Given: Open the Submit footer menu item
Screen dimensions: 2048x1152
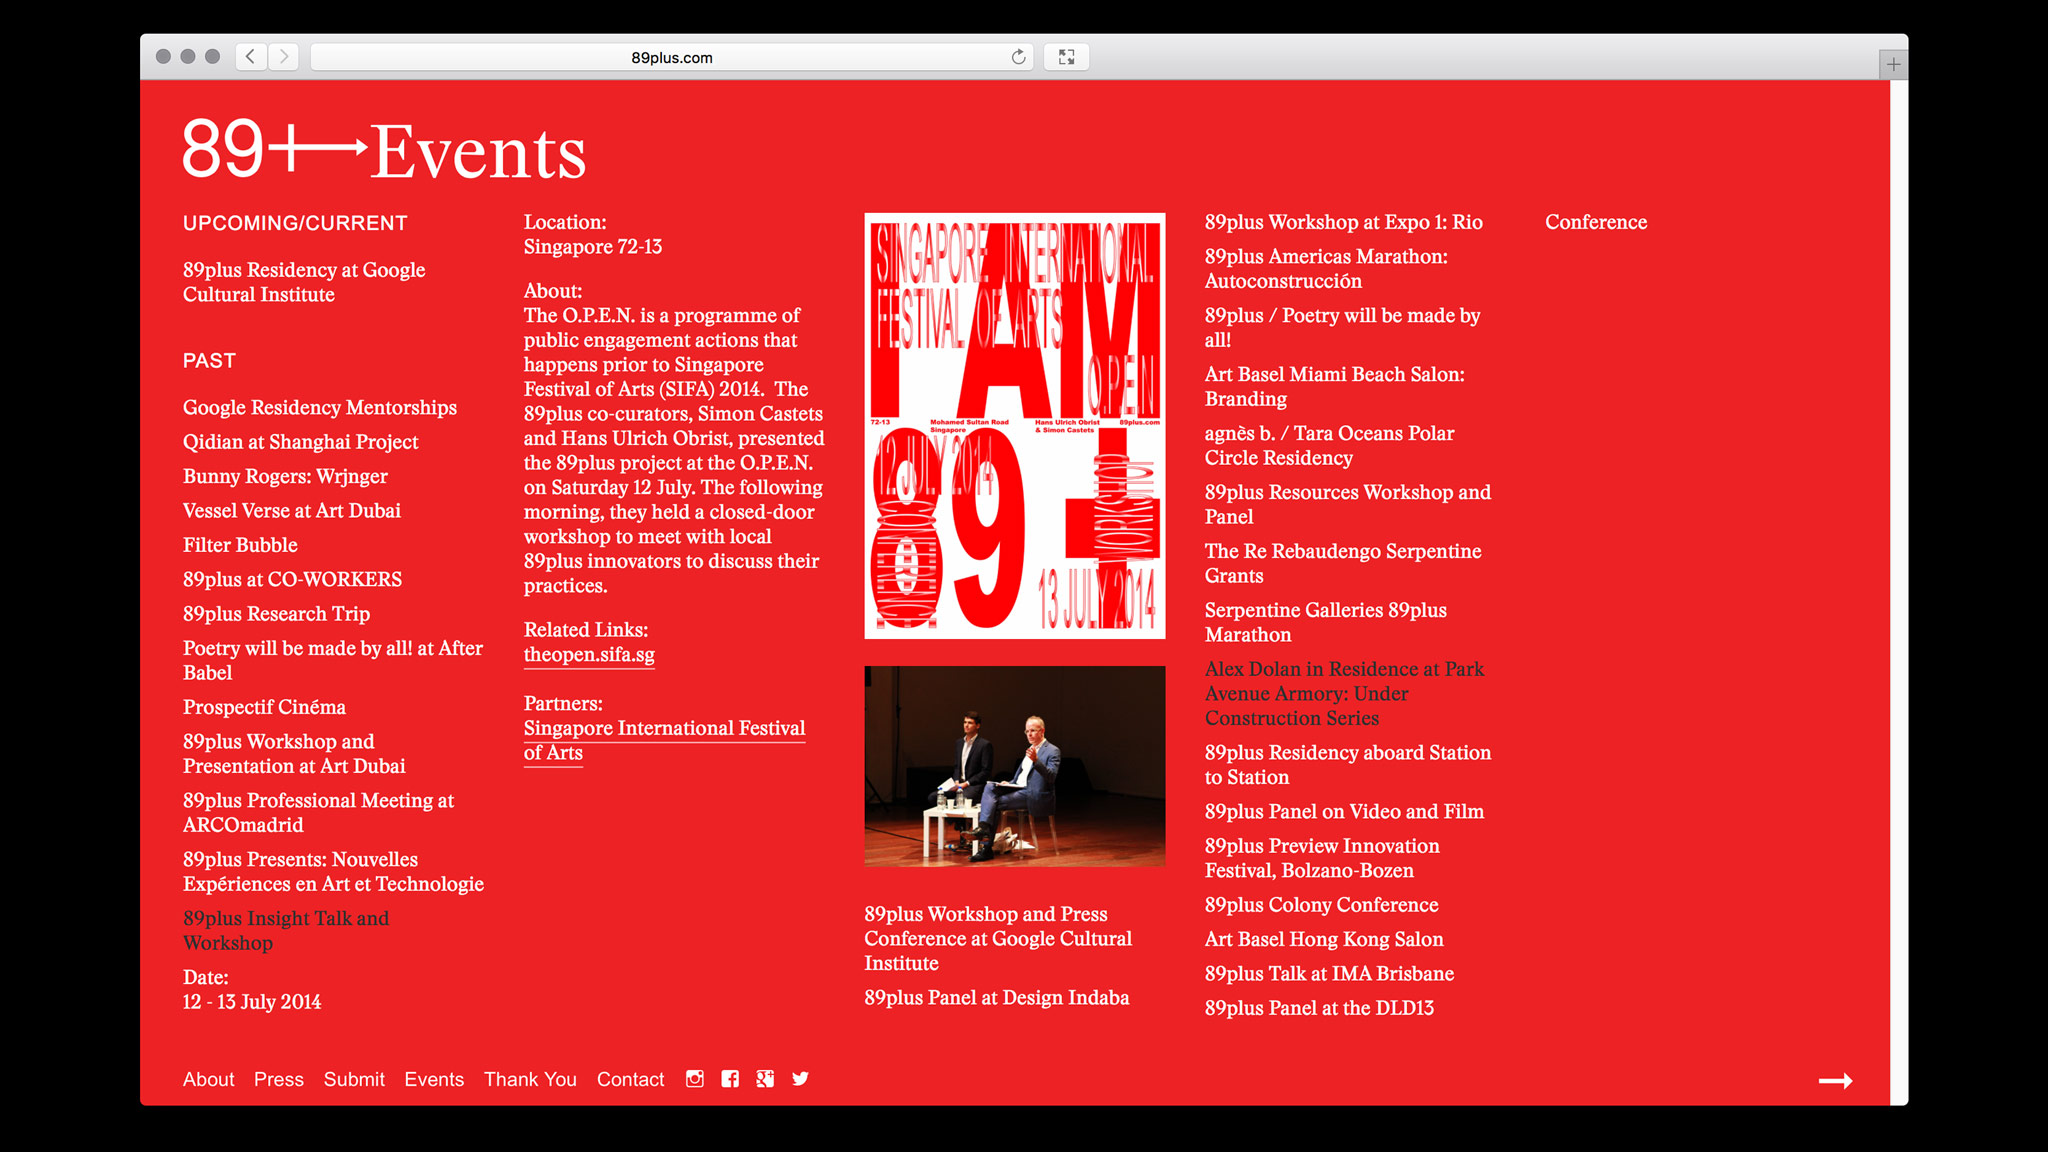Looking at the screenshot, I should 354,1079.
